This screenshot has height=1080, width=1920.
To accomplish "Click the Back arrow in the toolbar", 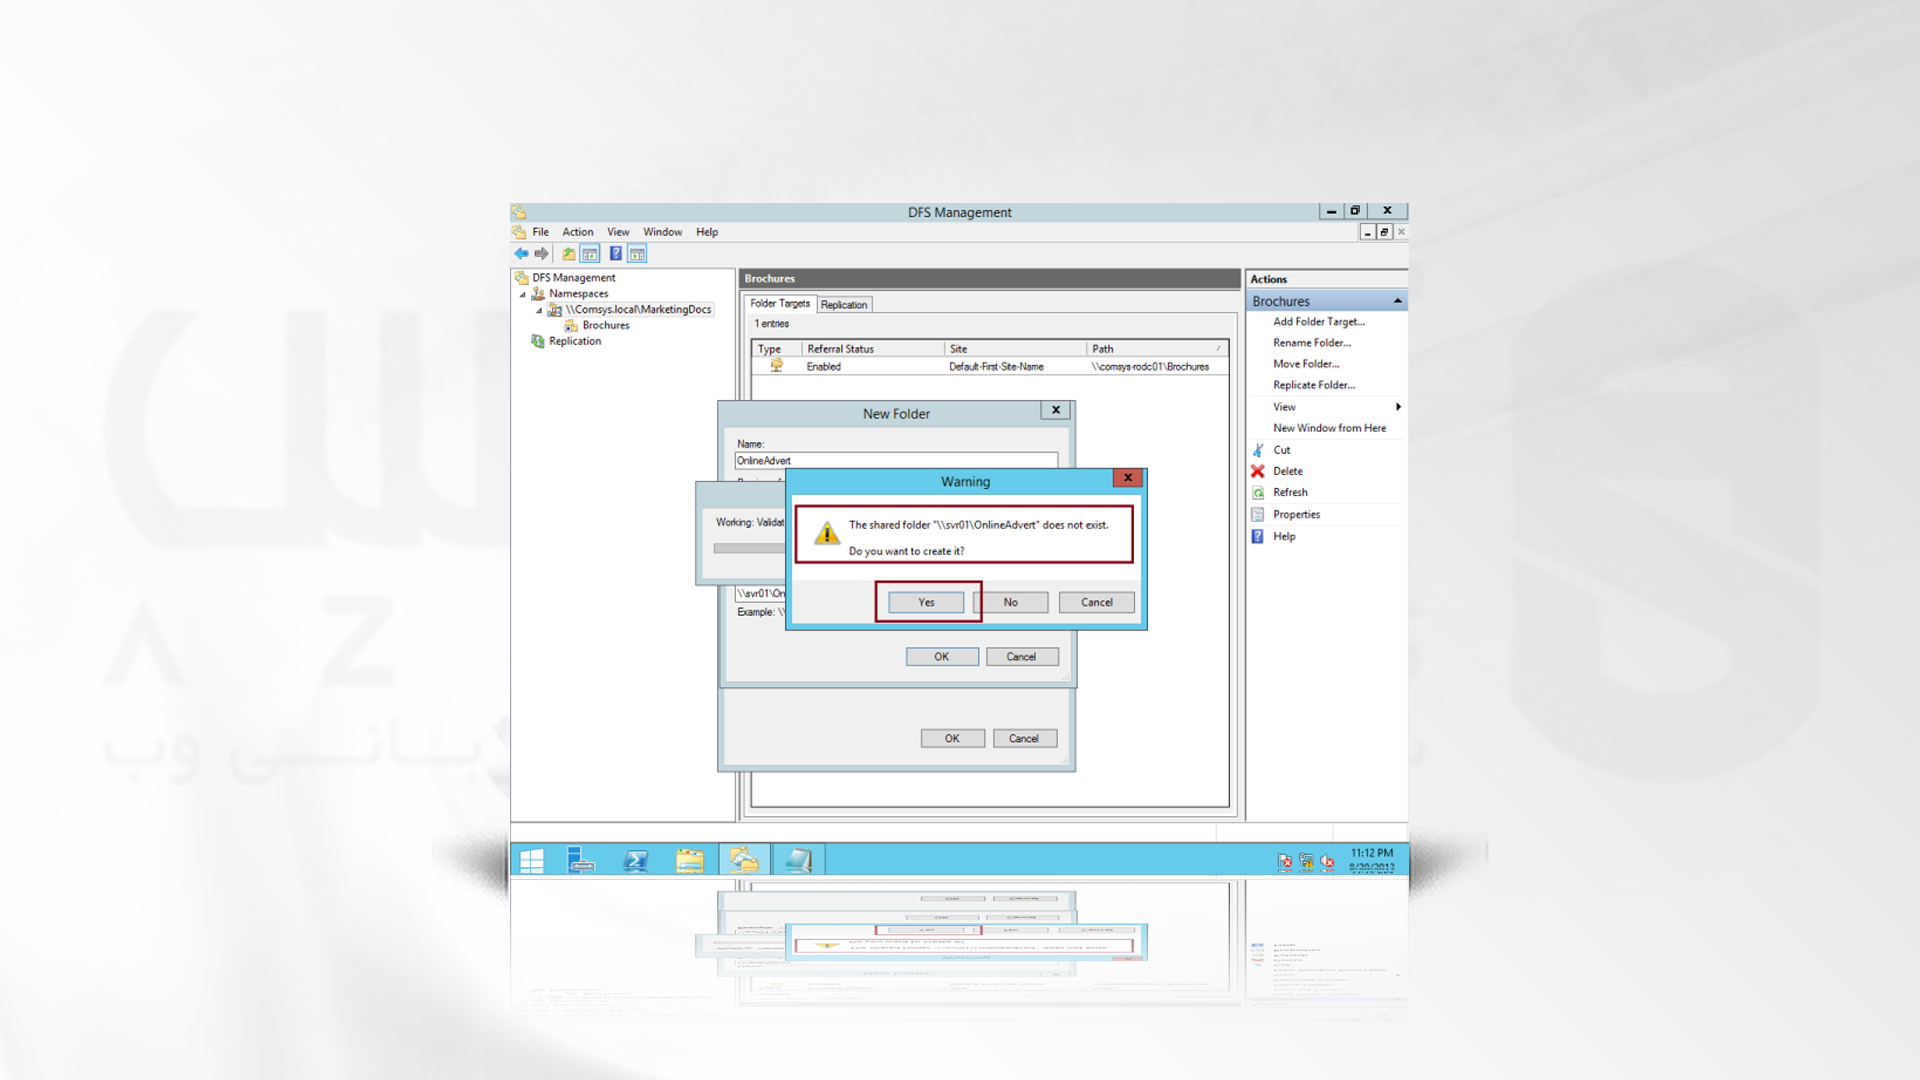I will tap(521, 254).
